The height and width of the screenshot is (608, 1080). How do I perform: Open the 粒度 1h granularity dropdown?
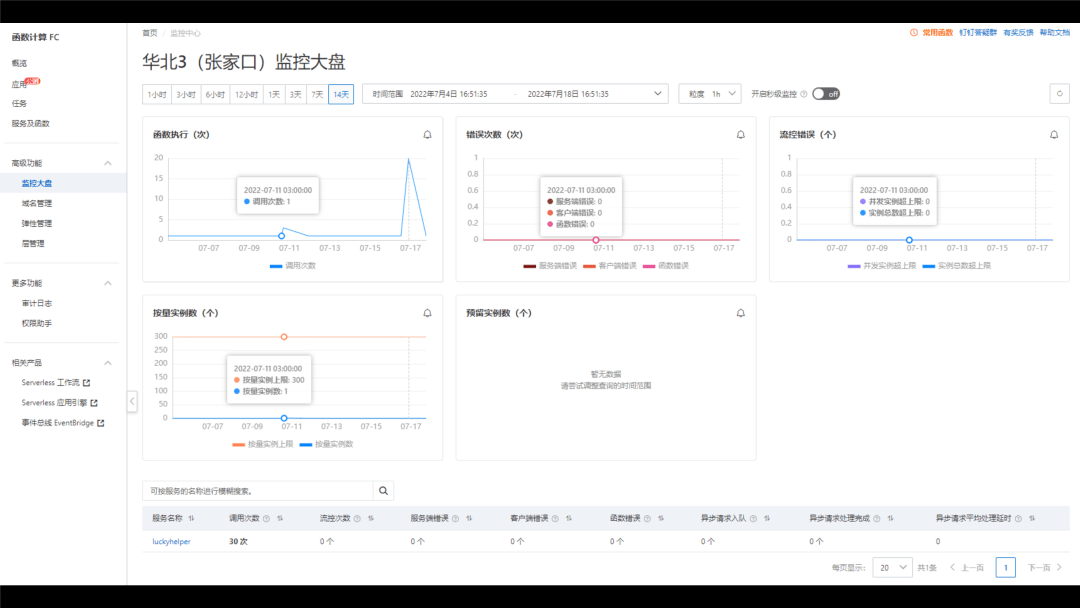click(709, 94)
